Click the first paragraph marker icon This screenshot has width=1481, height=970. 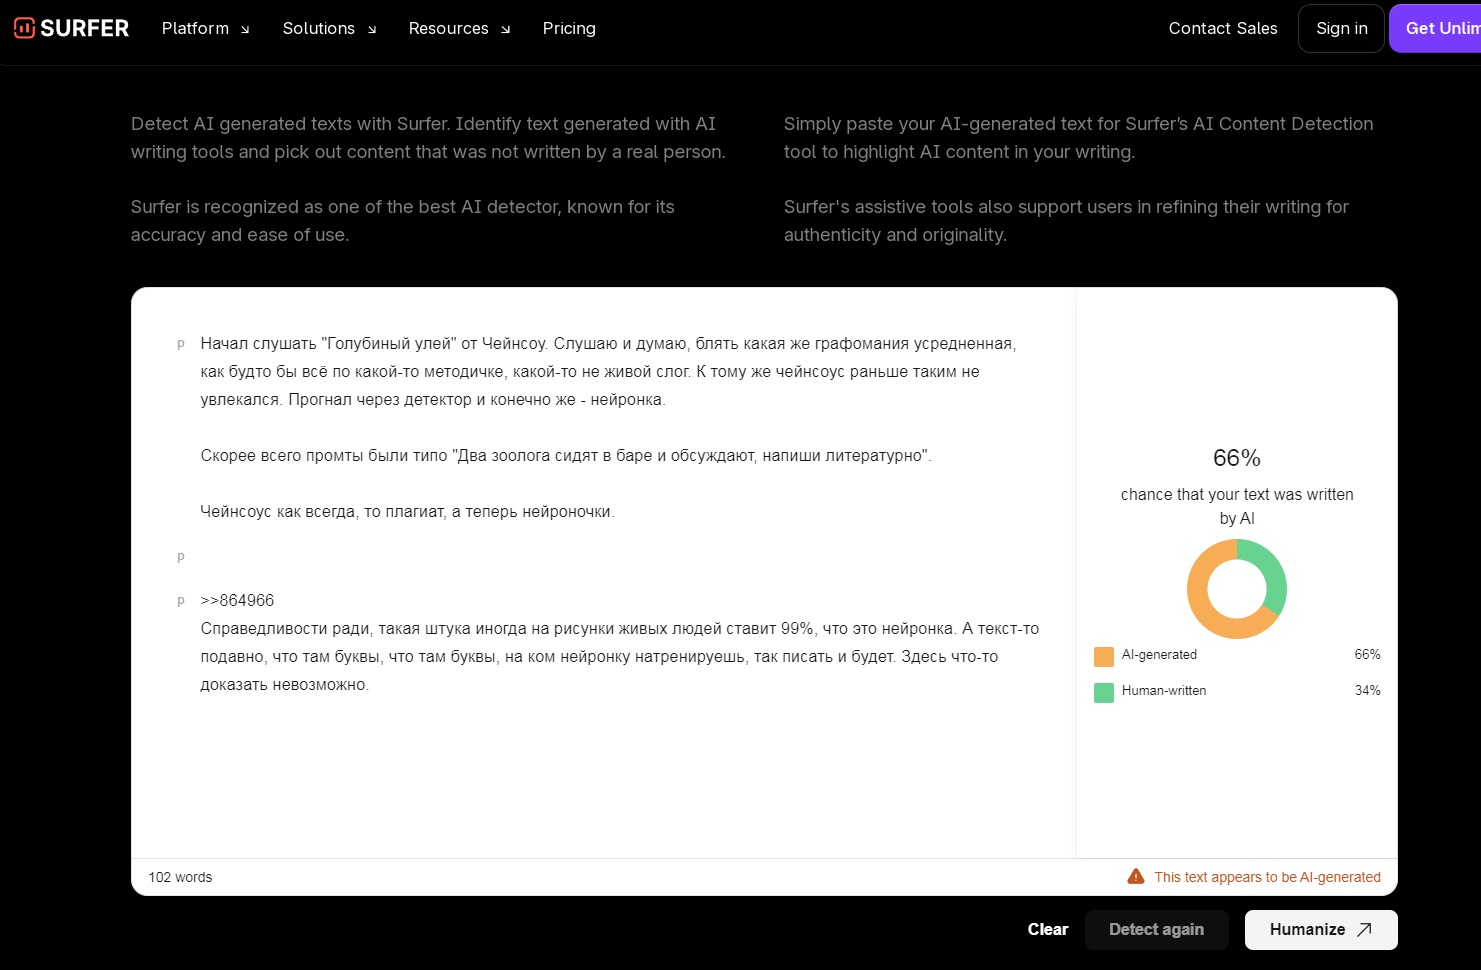tap(181, 344)
